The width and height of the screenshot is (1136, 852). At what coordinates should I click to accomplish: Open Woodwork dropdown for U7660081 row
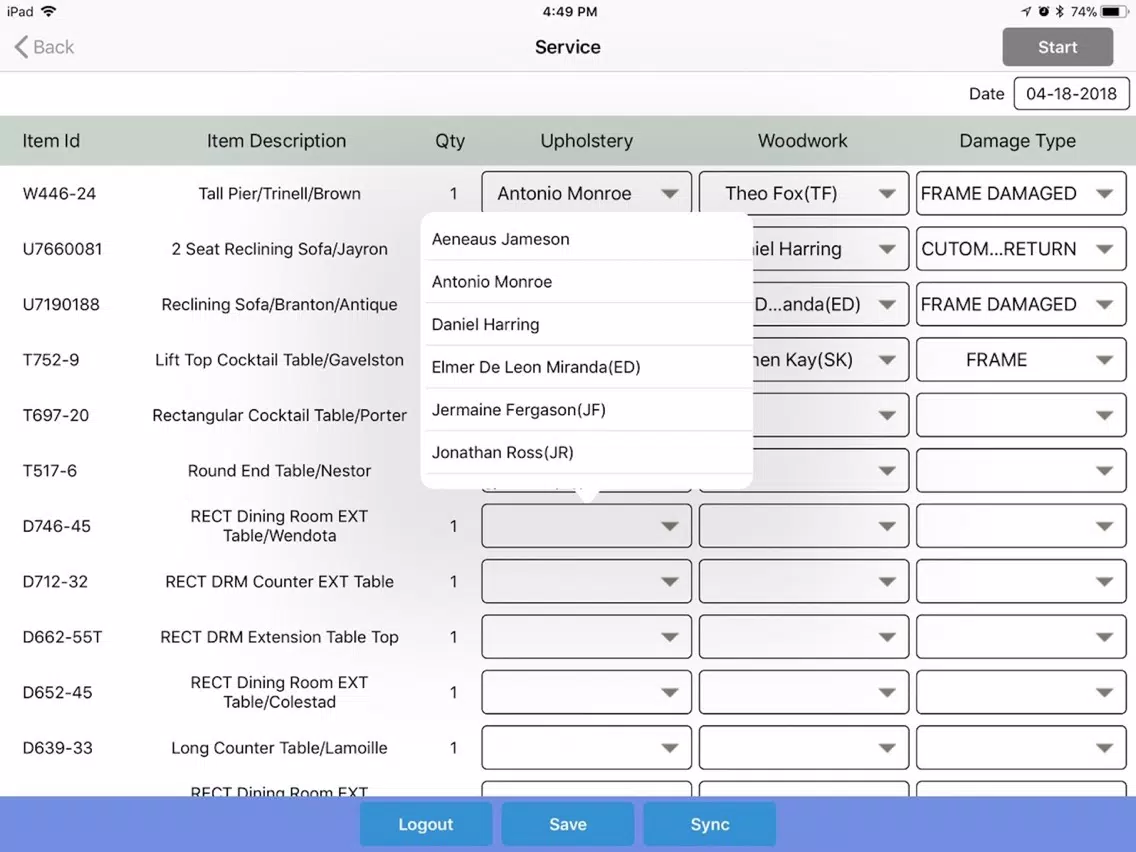[x=830, y=249]
